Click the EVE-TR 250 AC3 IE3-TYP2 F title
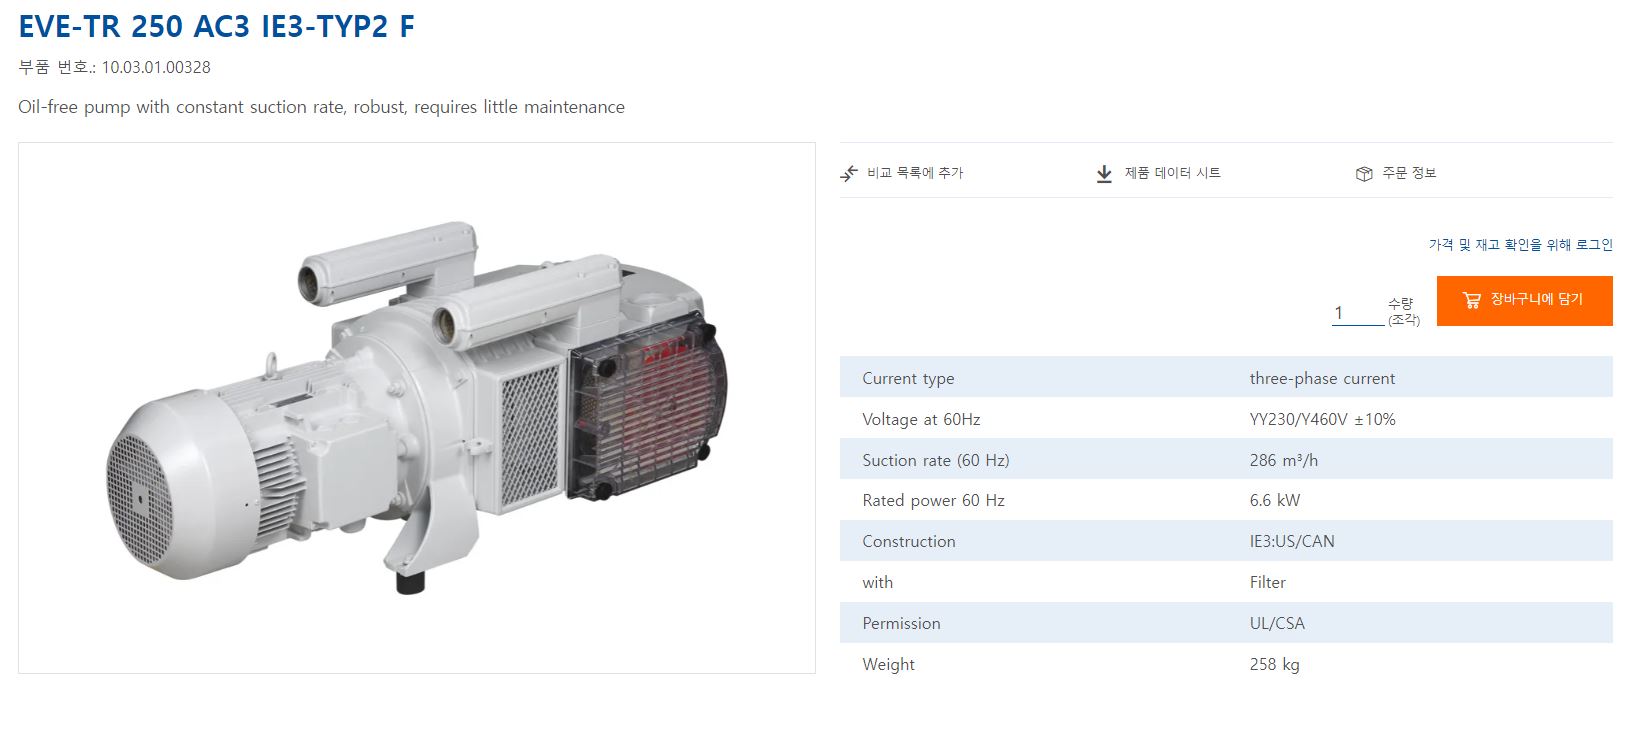 [216, 27]
